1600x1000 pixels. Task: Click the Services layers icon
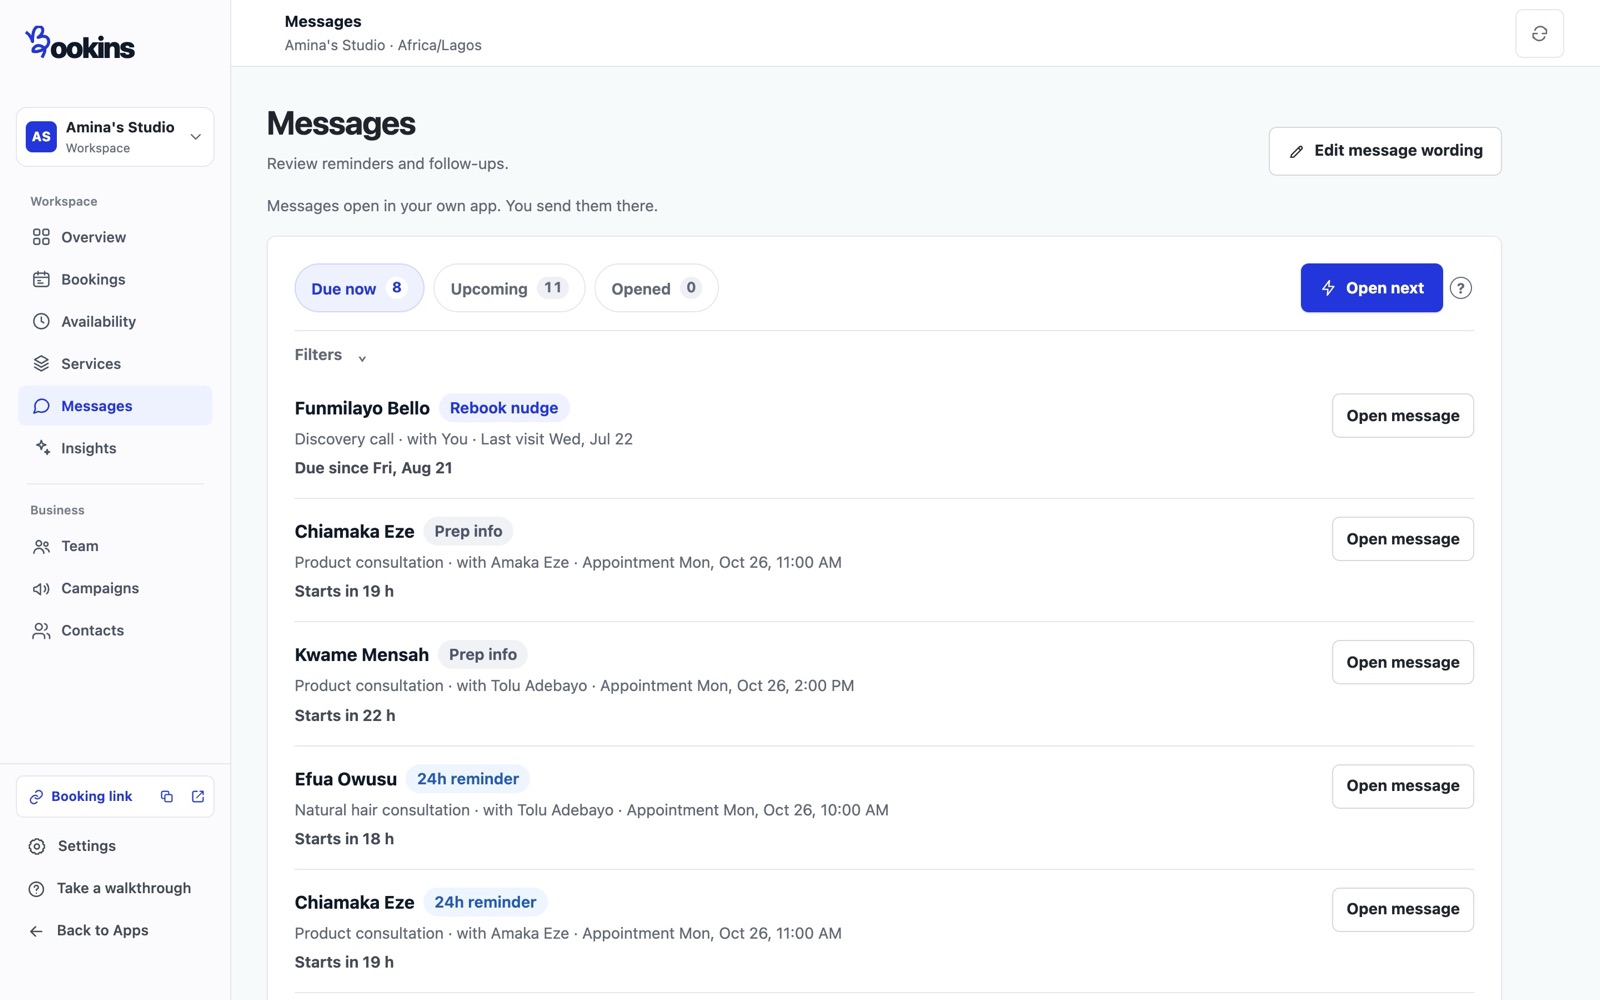pyautogui.click(x=41, y=364)
